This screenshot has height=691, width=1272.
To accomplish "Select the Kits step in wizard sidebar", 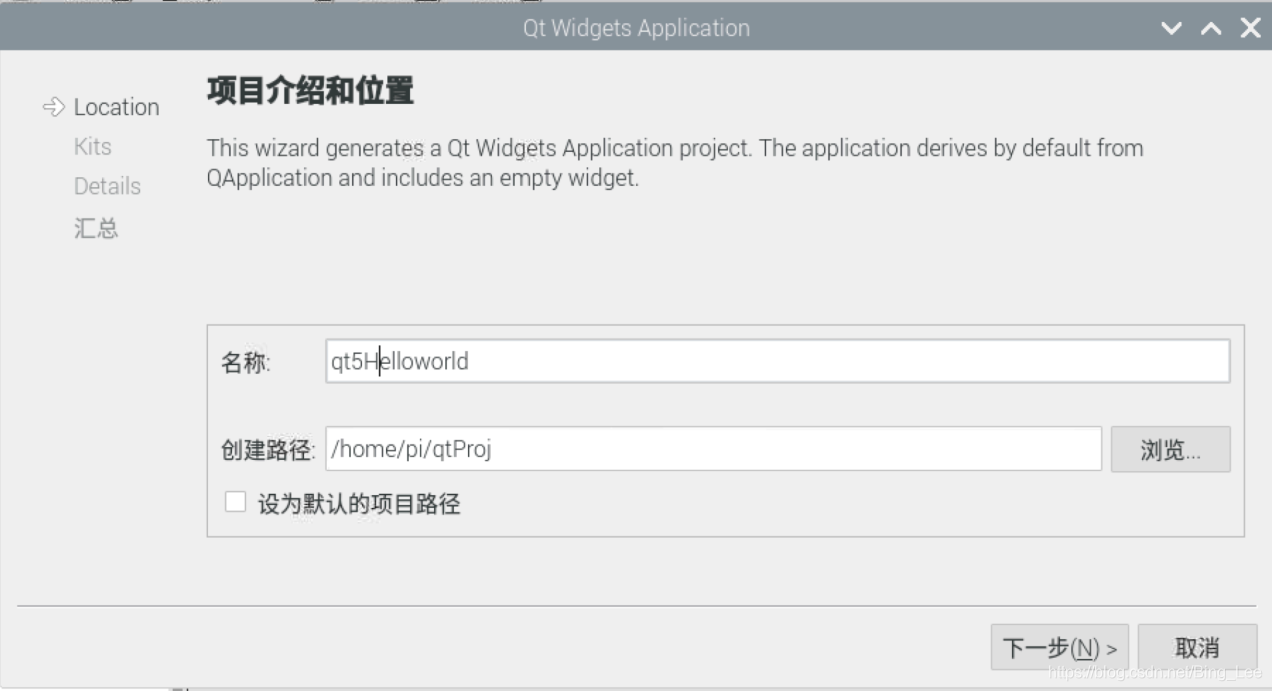I will click(x=93, y=146).
